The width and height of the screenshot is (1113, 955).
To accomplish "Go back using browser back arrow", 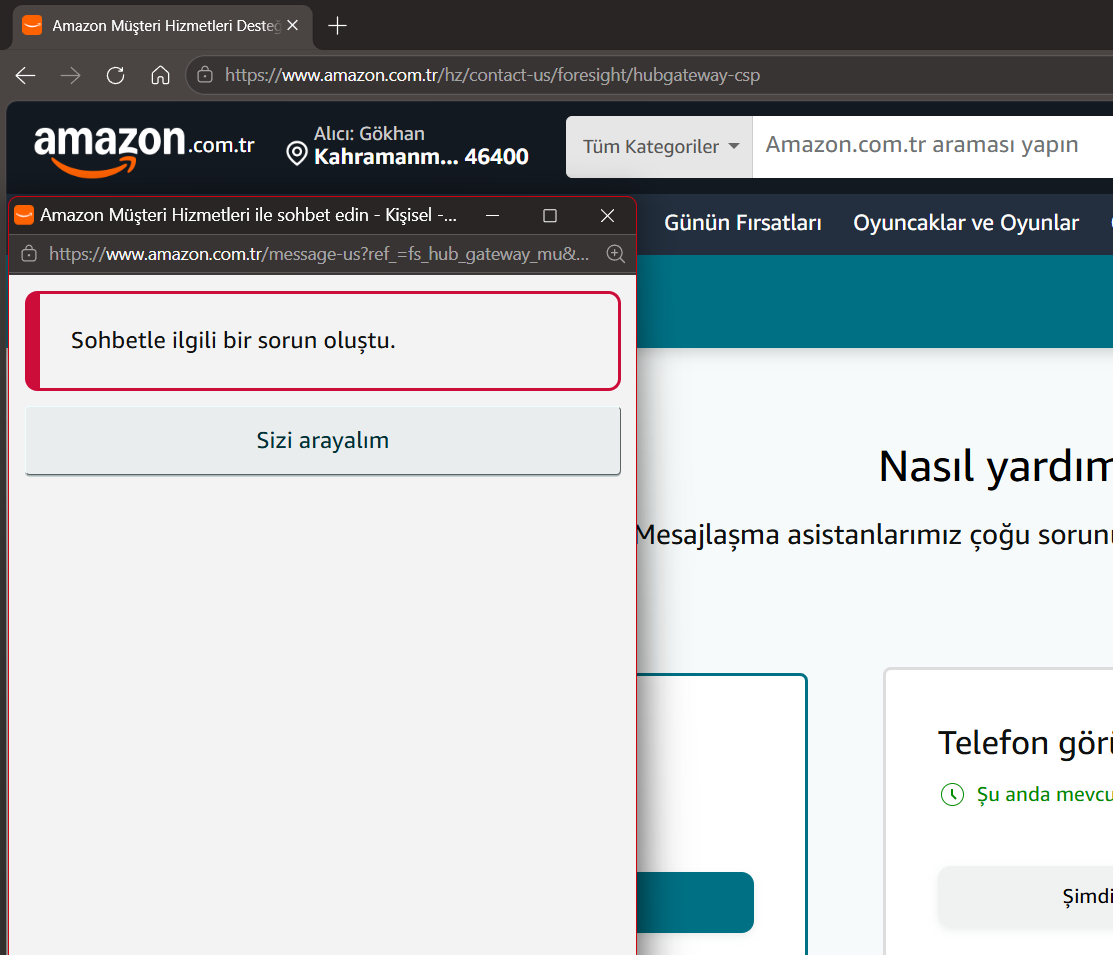I will click(x=26, y=75).
